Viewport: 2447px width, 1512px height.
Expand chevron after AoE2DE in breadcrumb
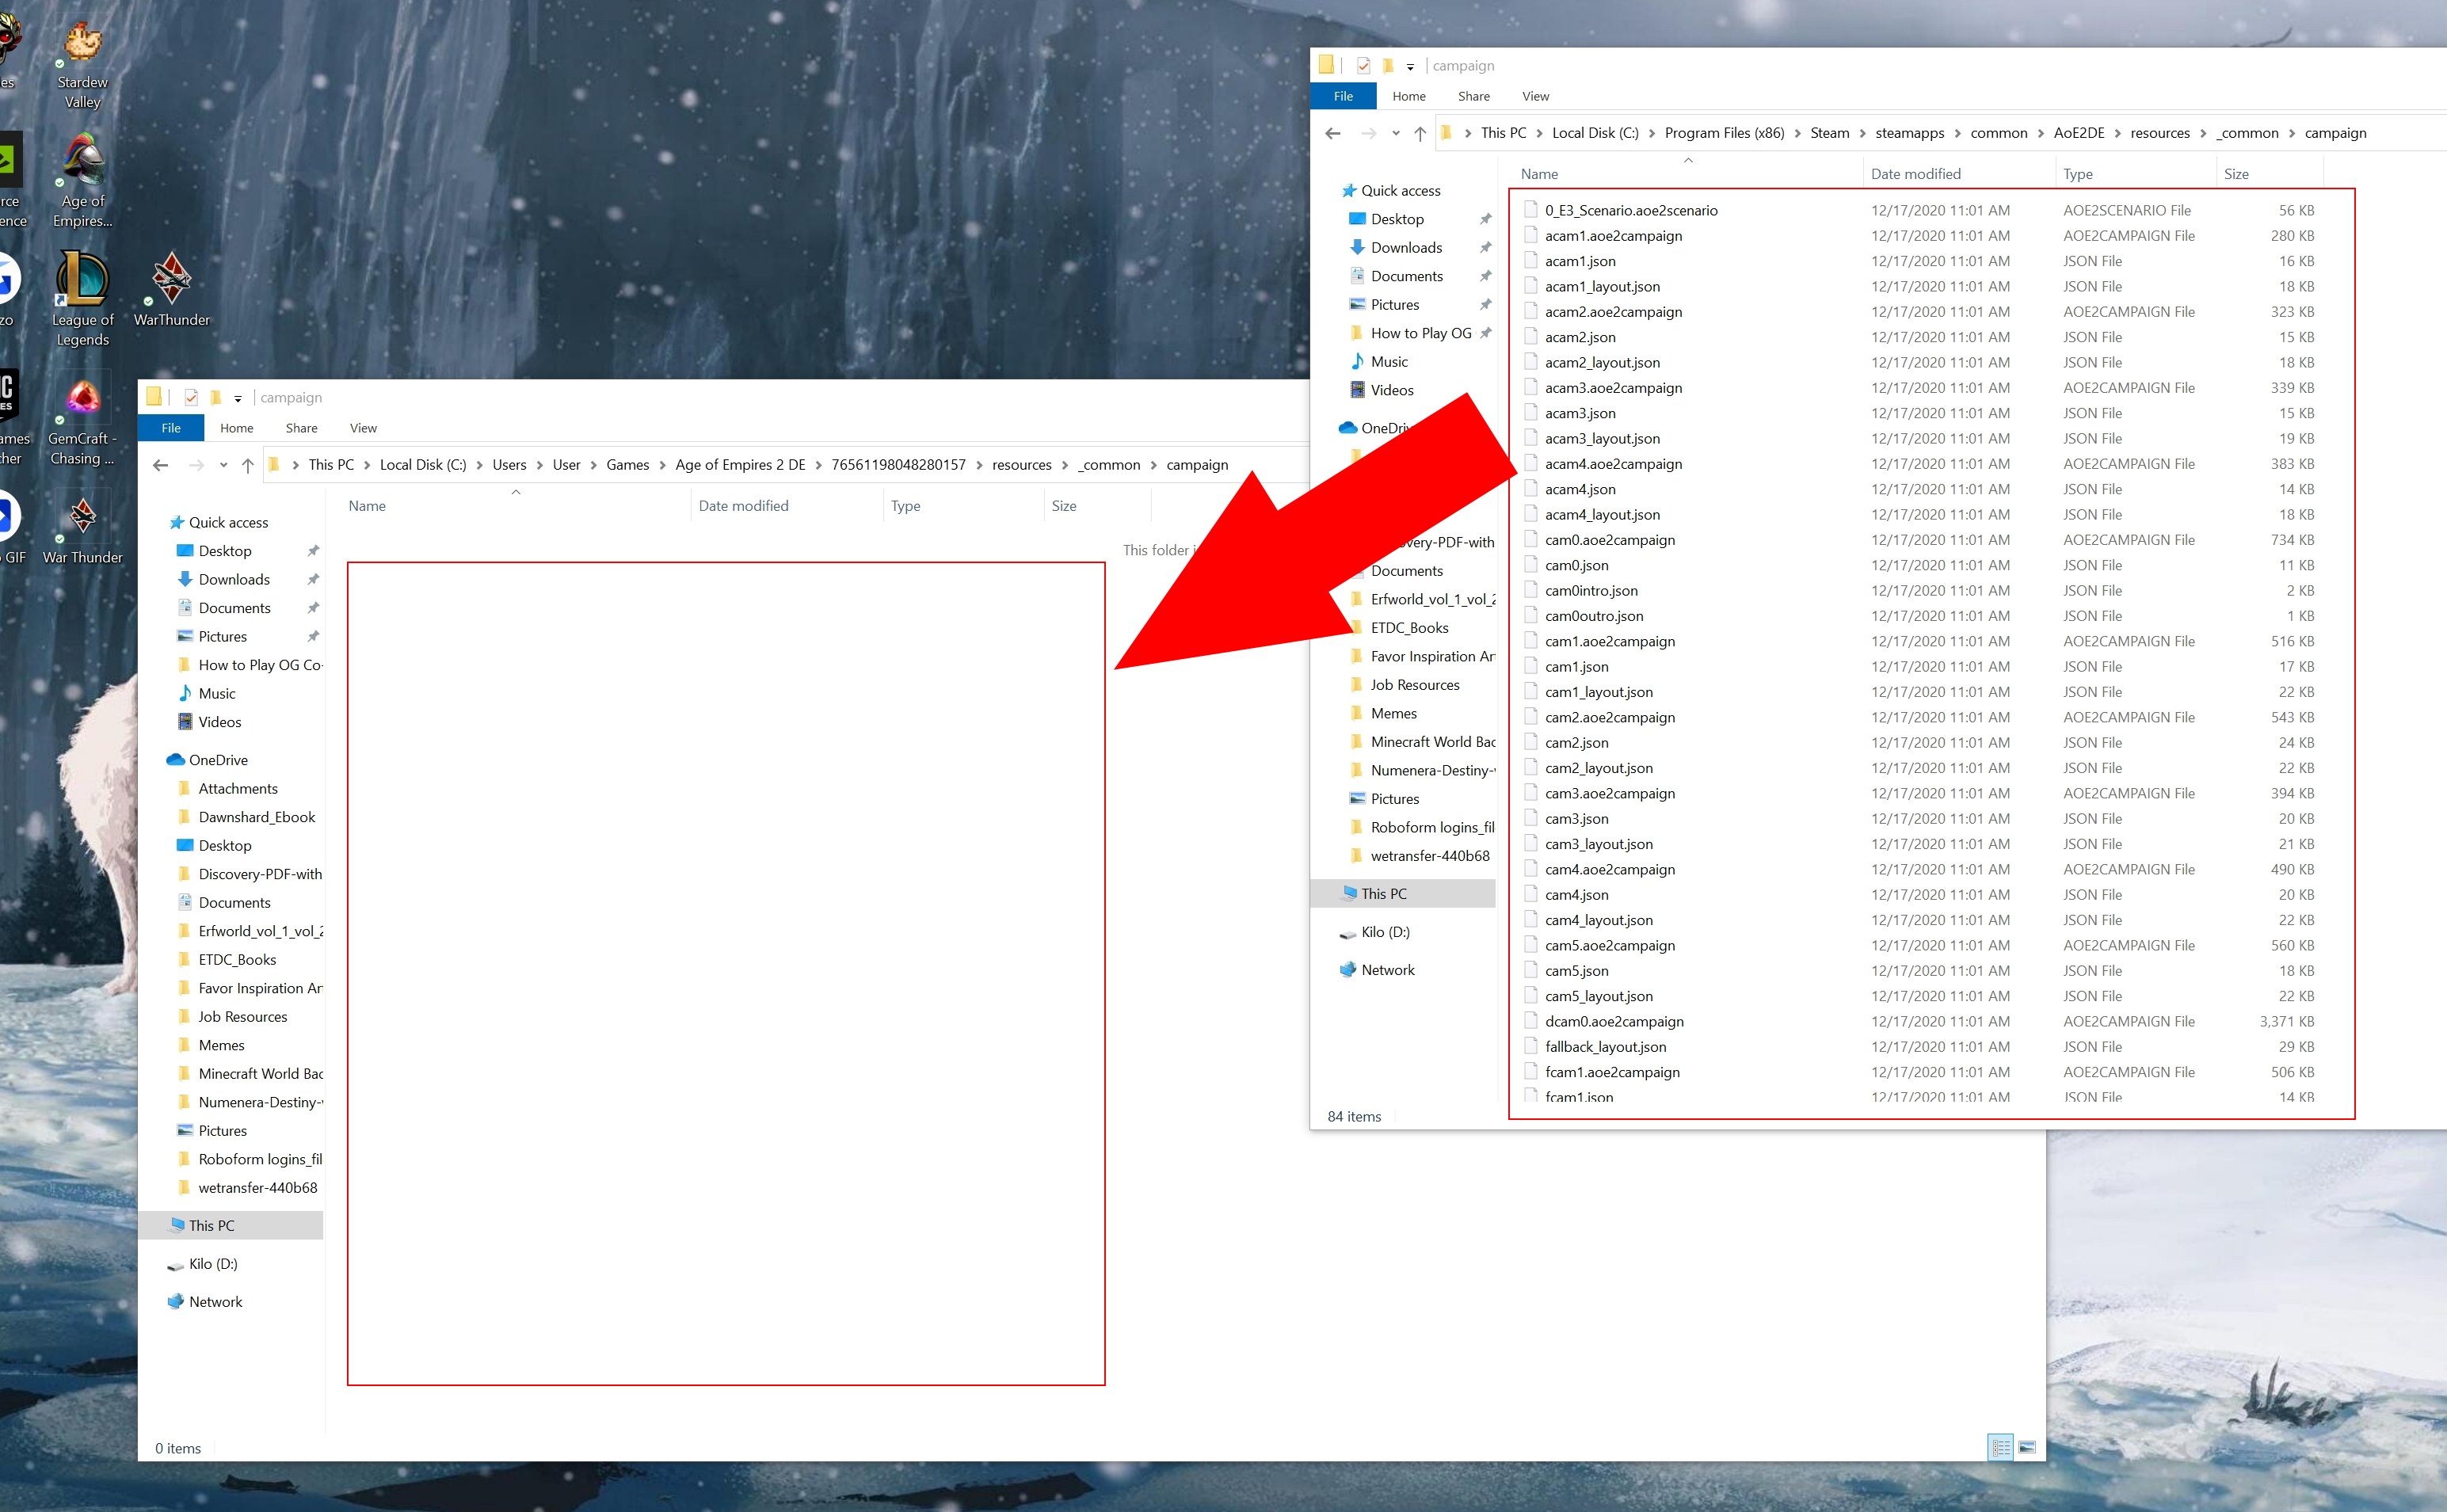click(2118, 133)
